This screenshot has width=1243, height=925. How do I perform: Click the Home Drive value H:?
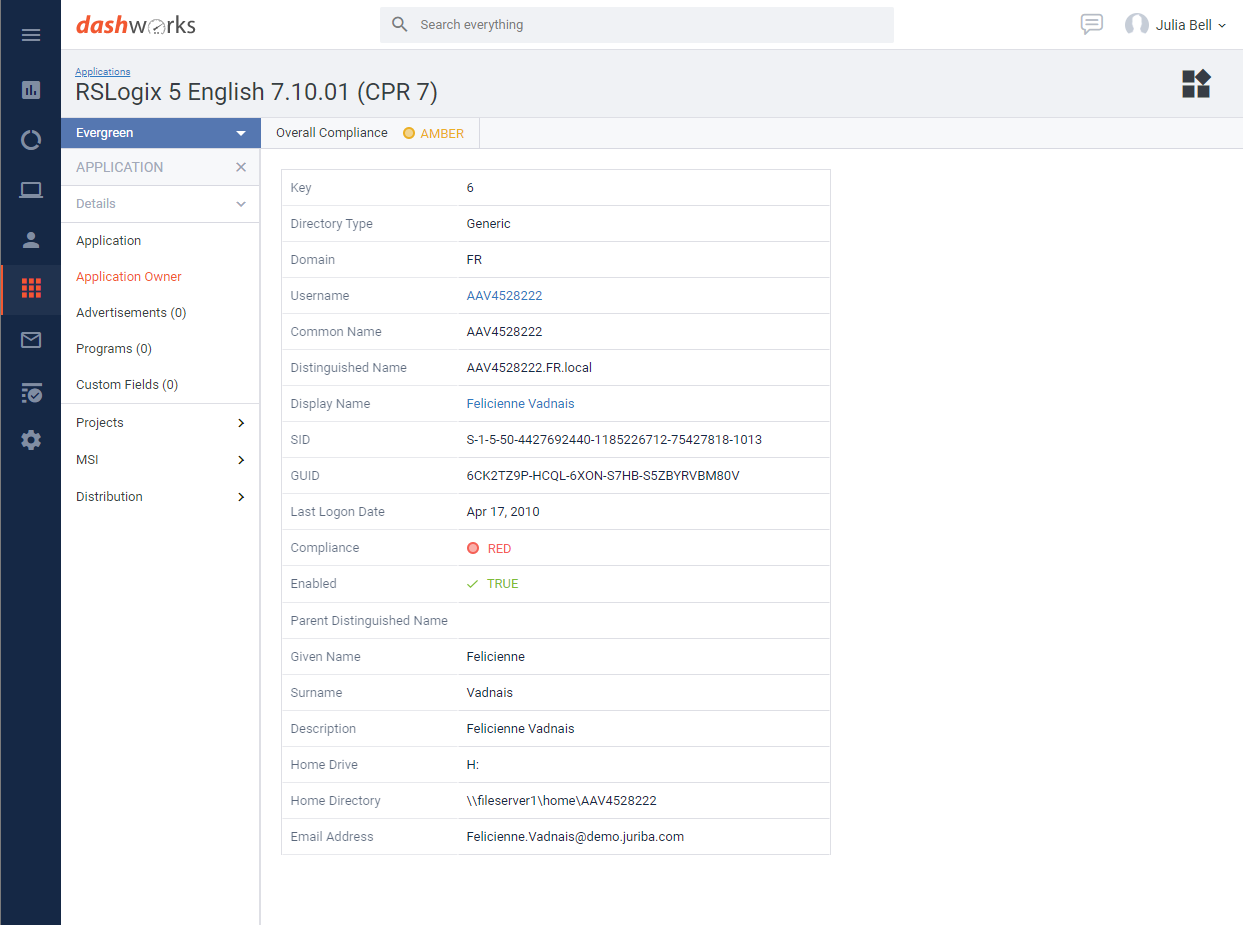pyautogui.click(x=473, y=765)
